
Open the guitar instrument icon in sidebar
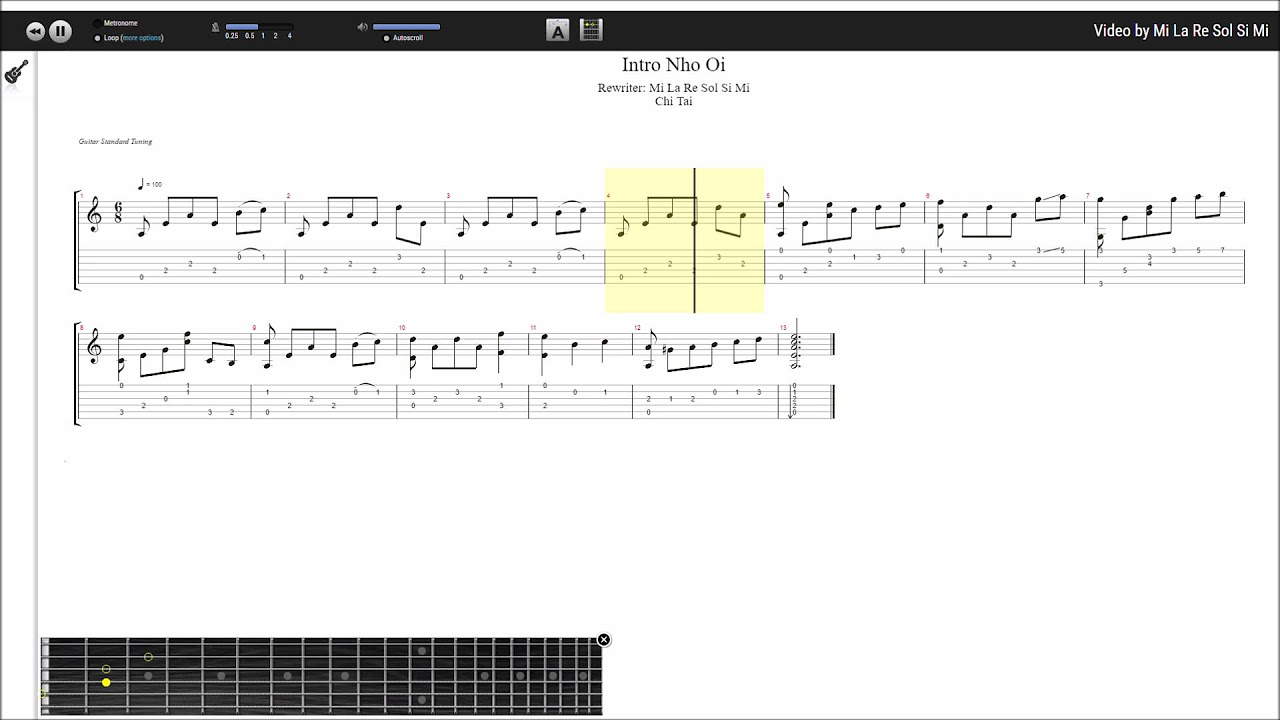coord(16,73)
